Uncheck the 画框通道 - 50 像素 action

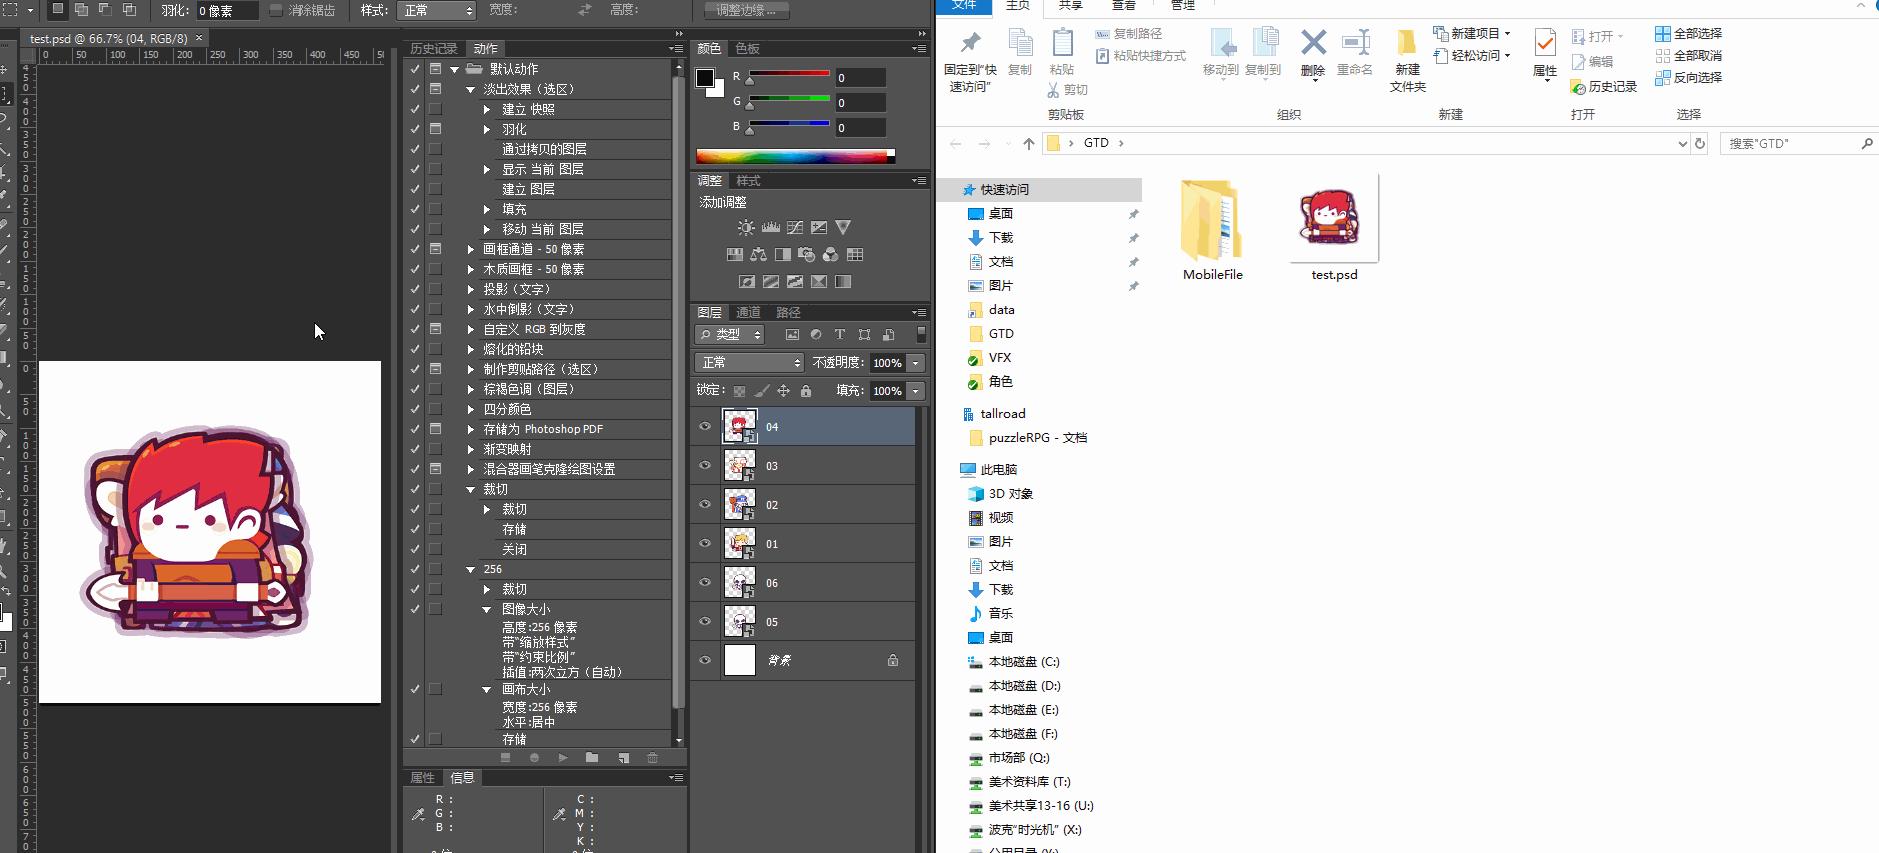pos(415,249)
